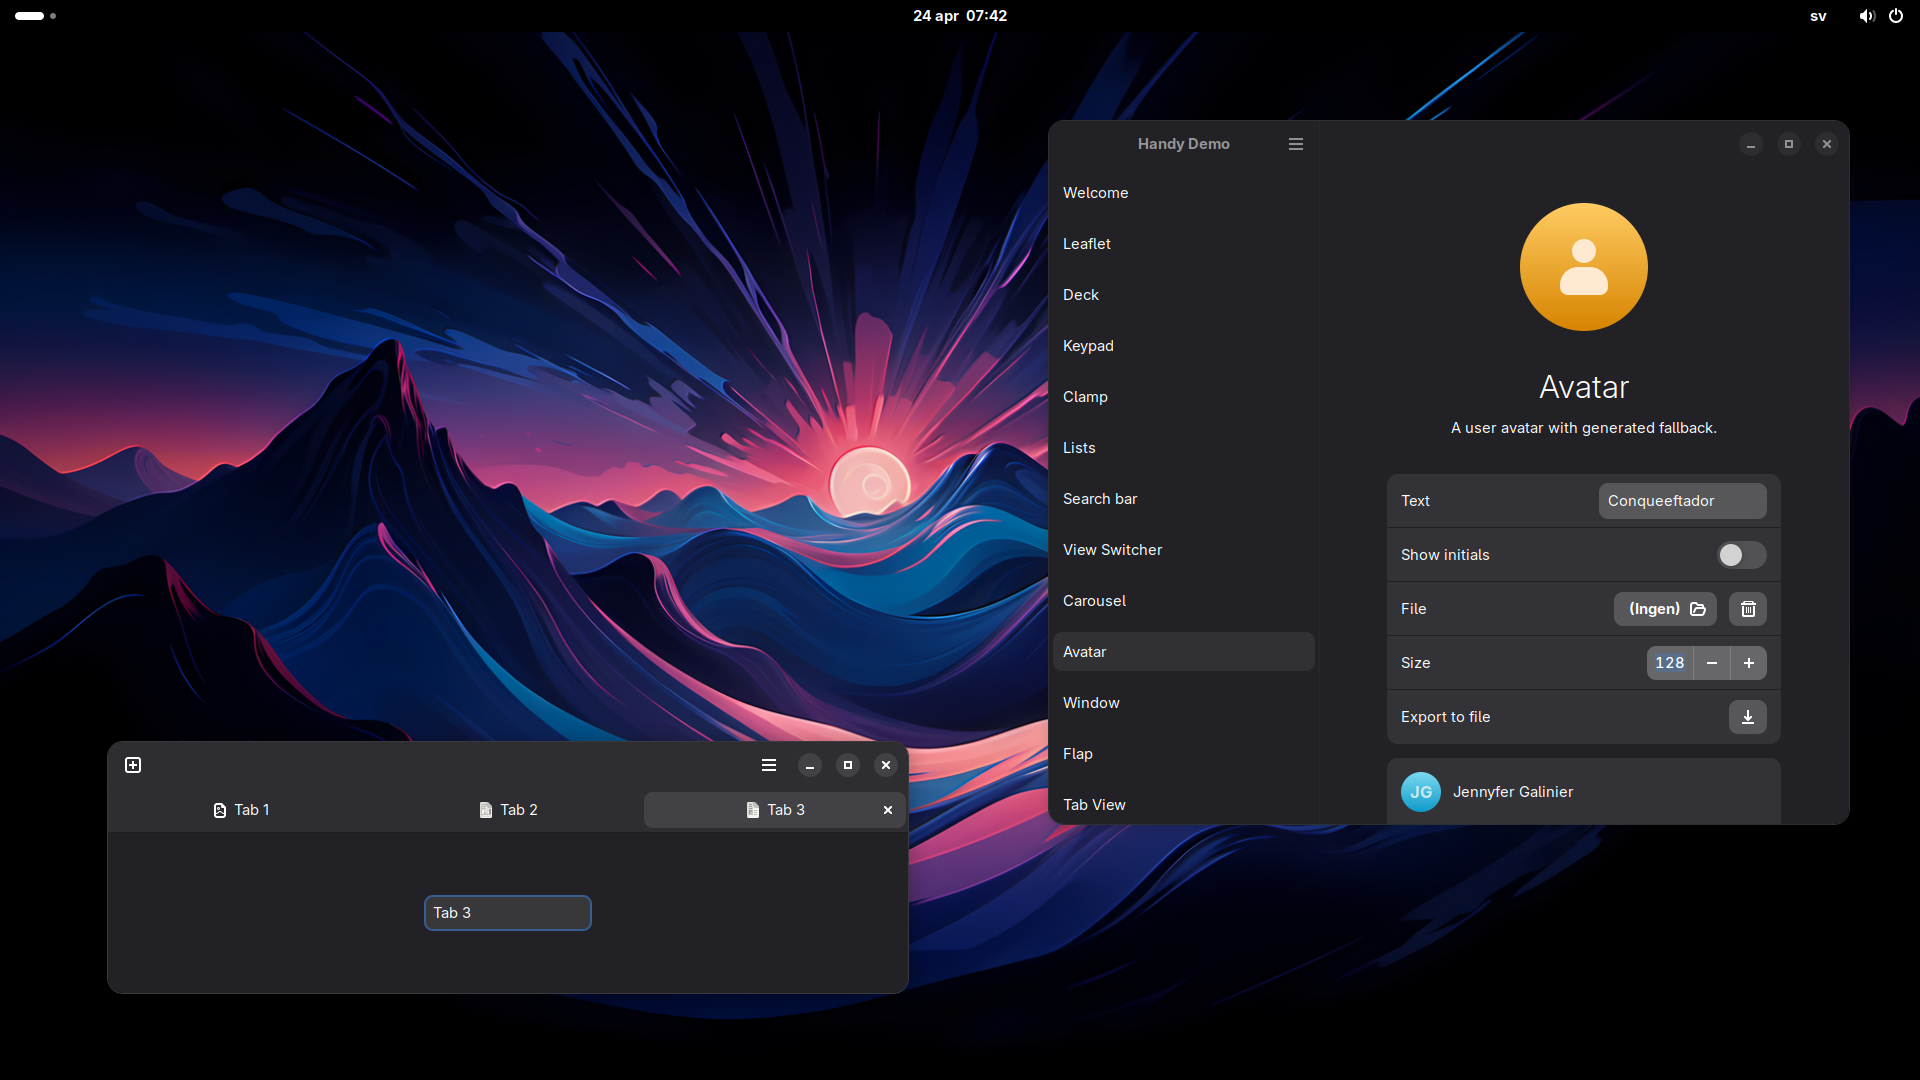
Task: Open the tab window hamburger menu
Action: tap(769, 765)
